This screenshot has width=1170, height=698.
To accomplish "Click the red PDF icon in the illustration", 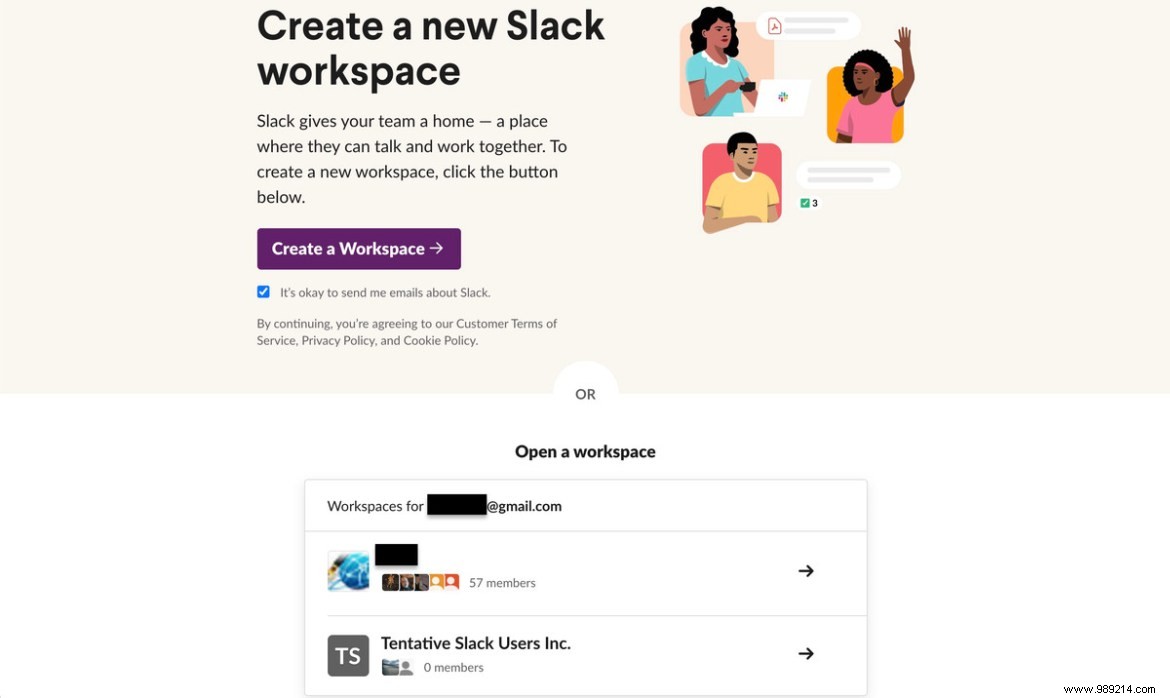I will point(775,25).
